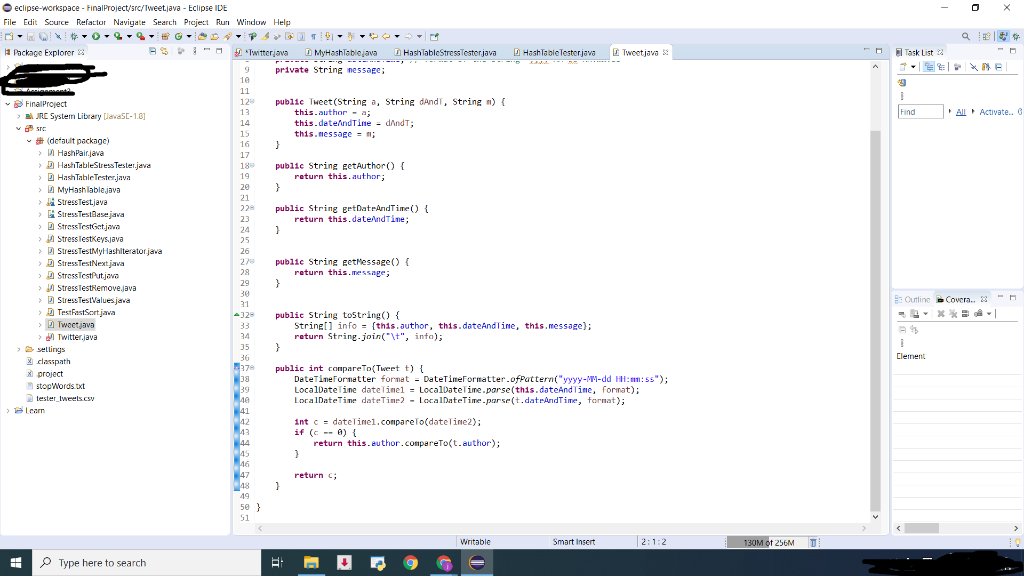Click Remove Active Session X icon in Coverage
The height and width of the screenshot is (576, 1024).
(x=941, y=314)
